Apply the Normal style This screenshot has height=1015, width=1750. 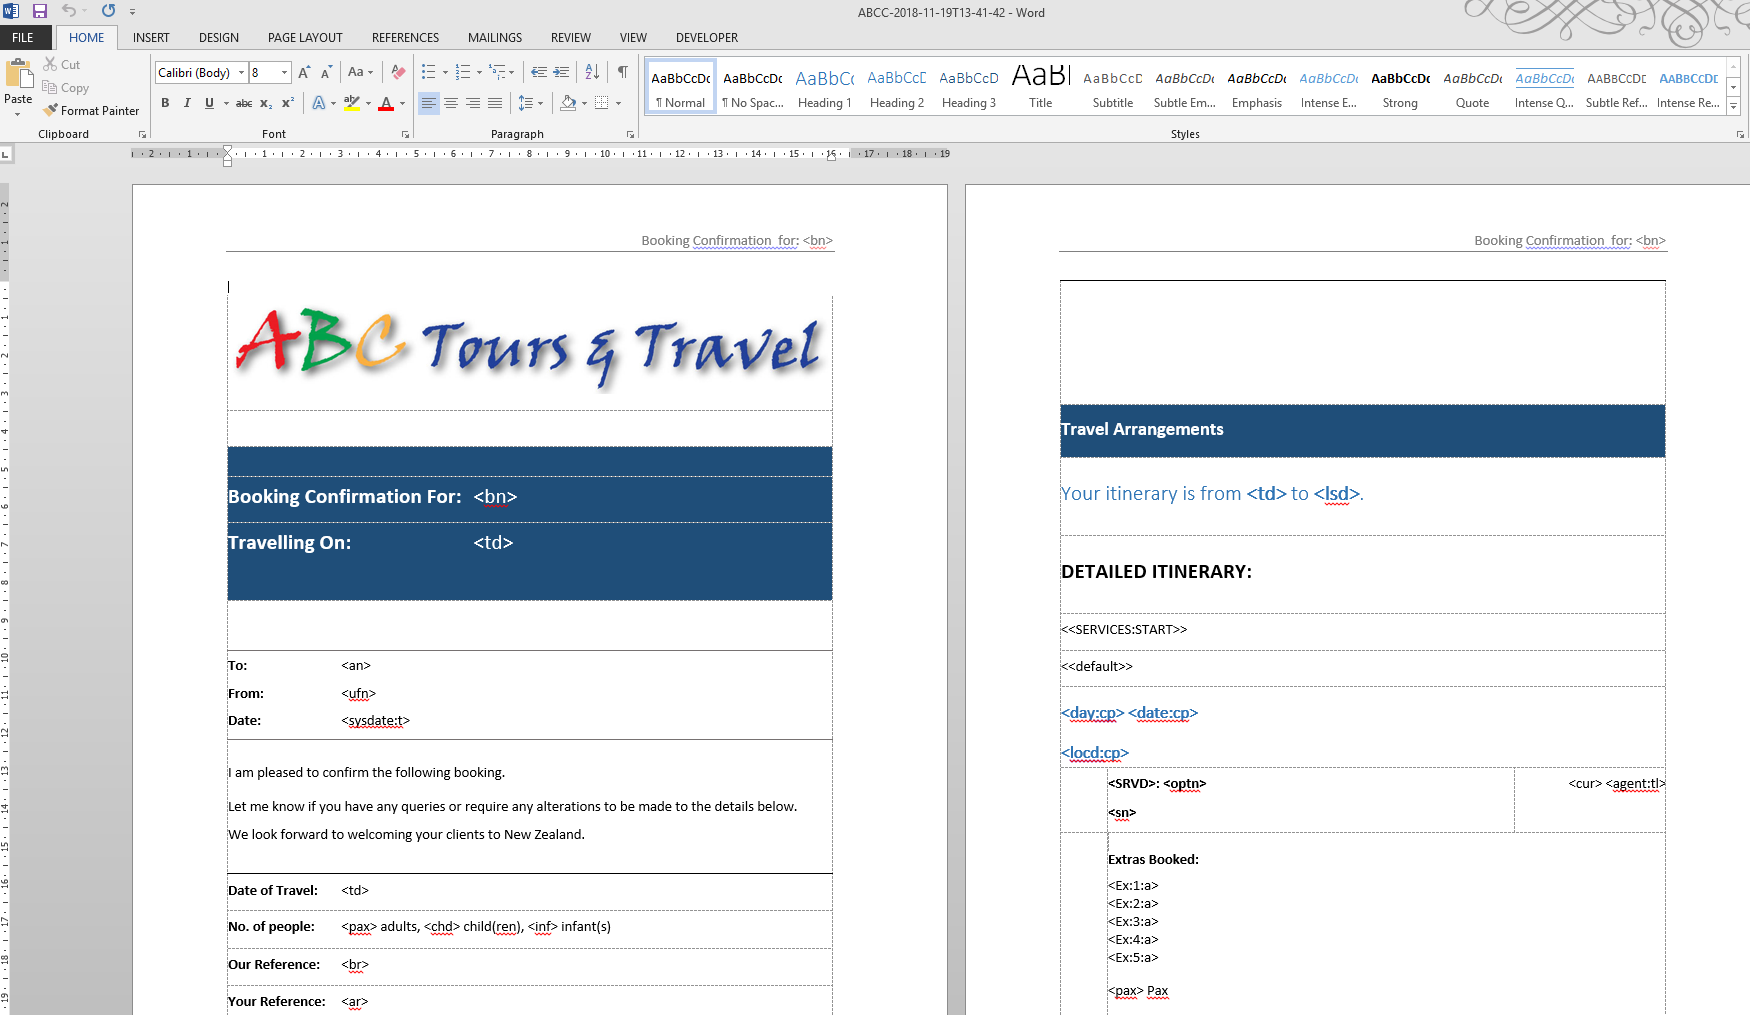point(681,87)
